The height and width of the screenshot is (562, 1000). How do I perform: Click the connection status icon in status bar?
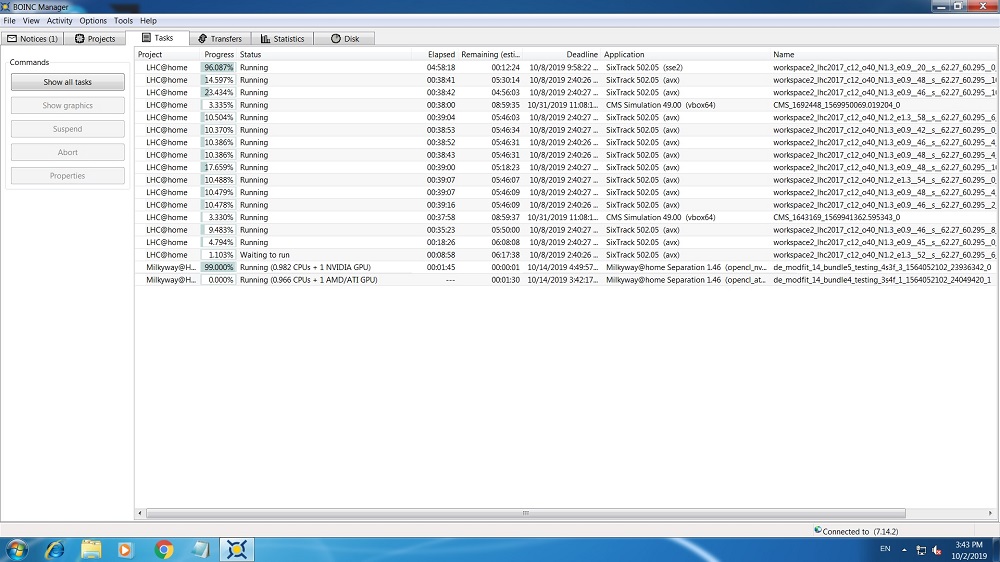(818, 530)
